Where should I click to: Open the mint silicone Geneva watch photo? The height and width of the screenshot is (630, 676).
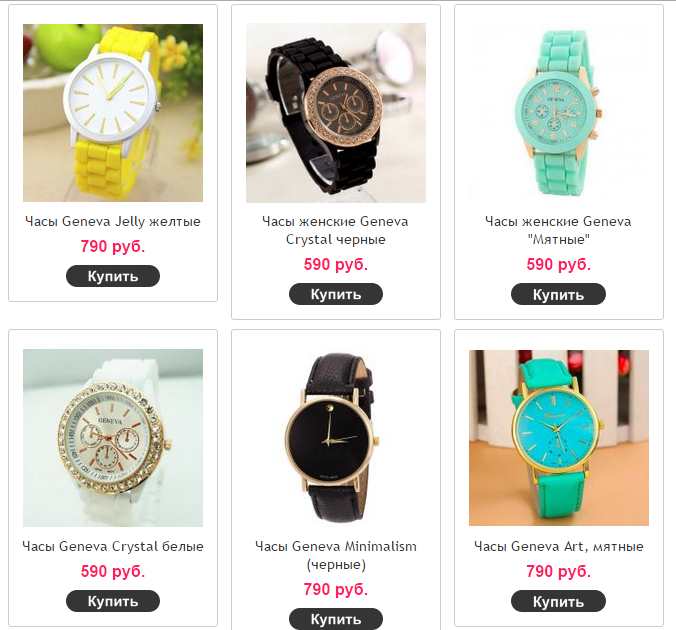pyautogui.click(x=559, y=113)
